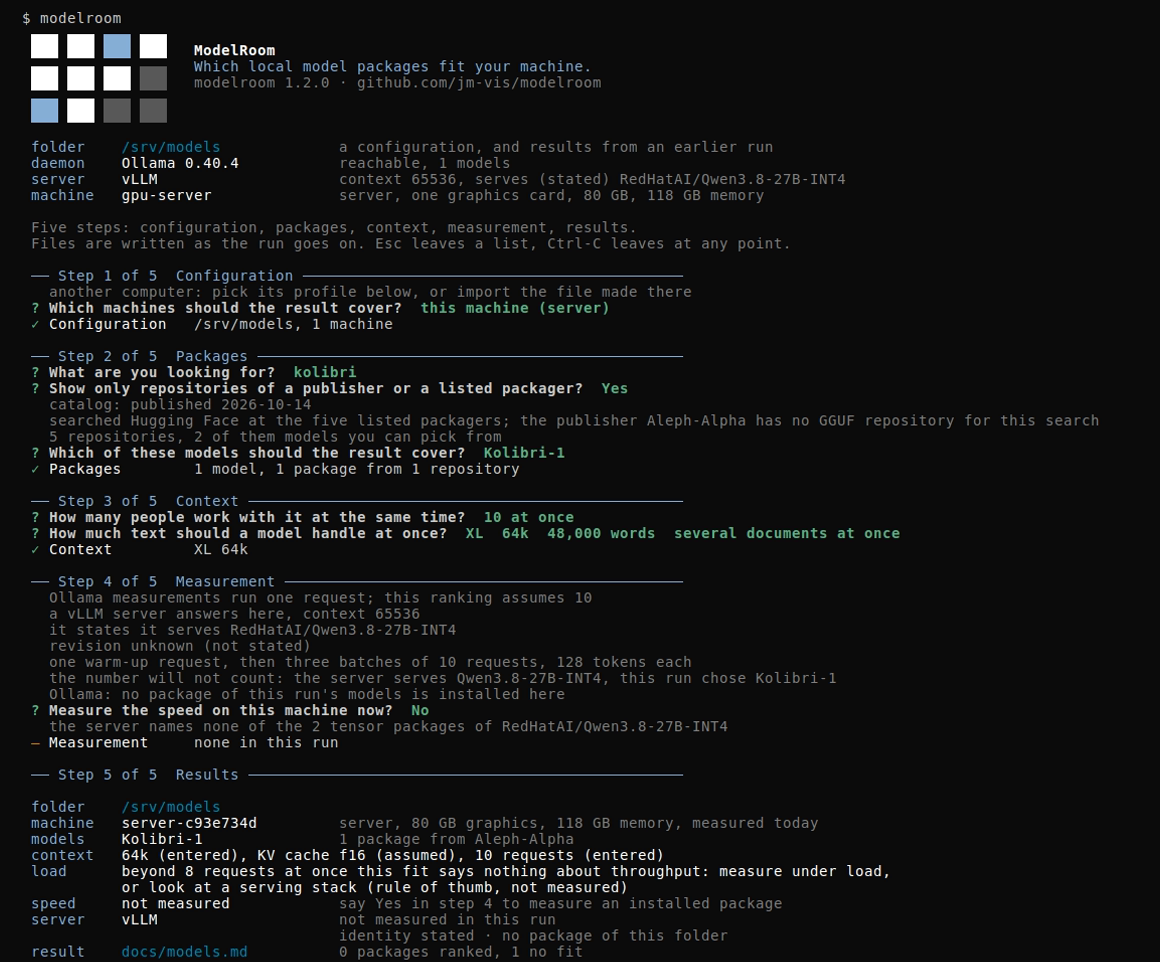This screenshot has width=1160, height=962.
Task: Click the "No" answer for measuring speed
Action: pos(420,710)
